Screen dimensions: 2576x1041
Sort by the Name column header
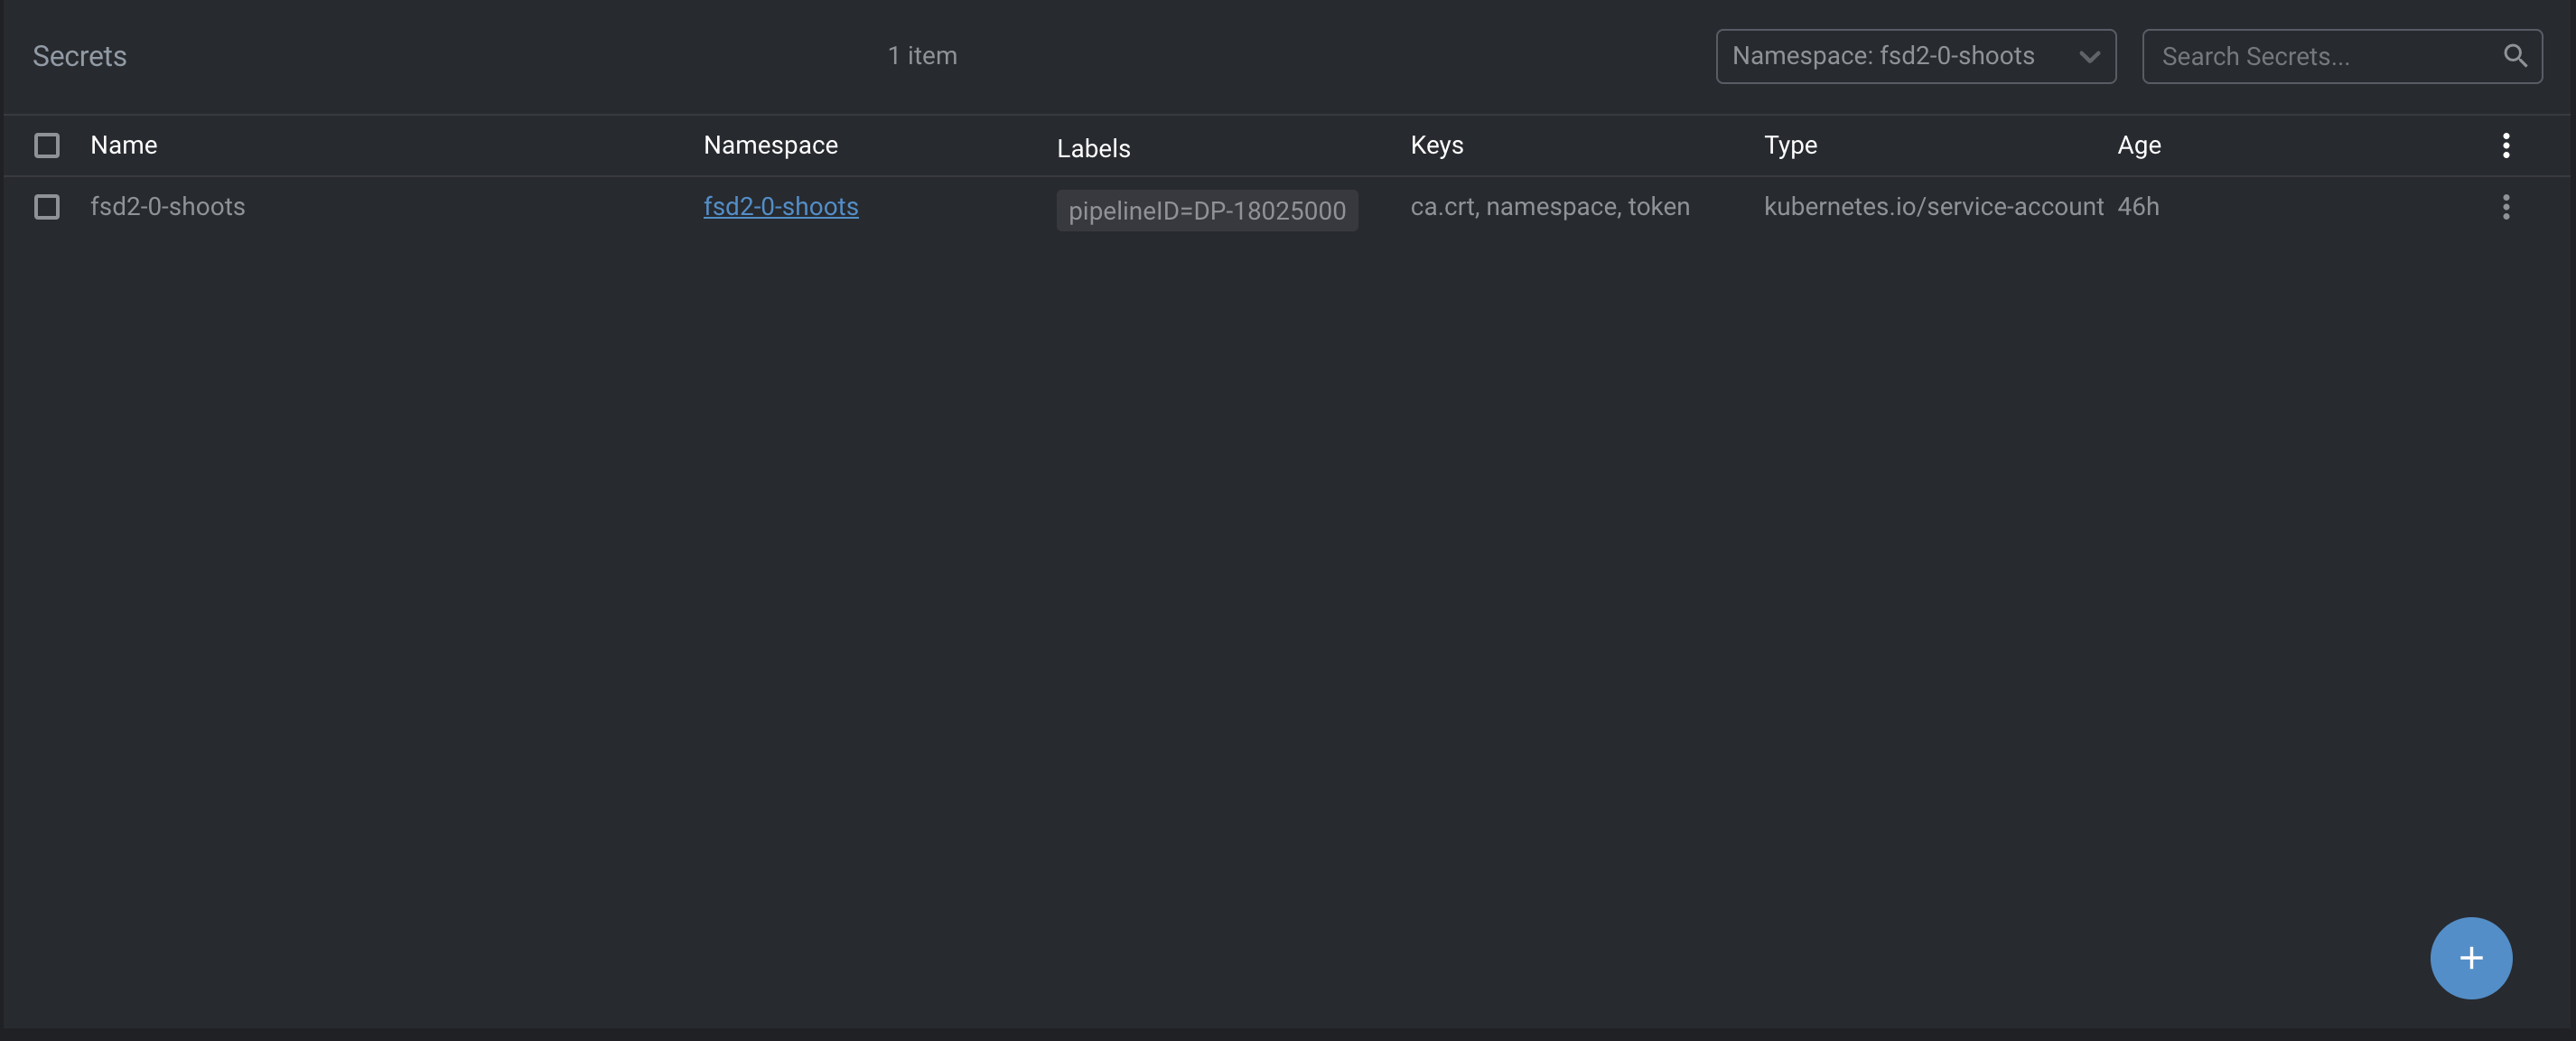click(x=124, y=145)
